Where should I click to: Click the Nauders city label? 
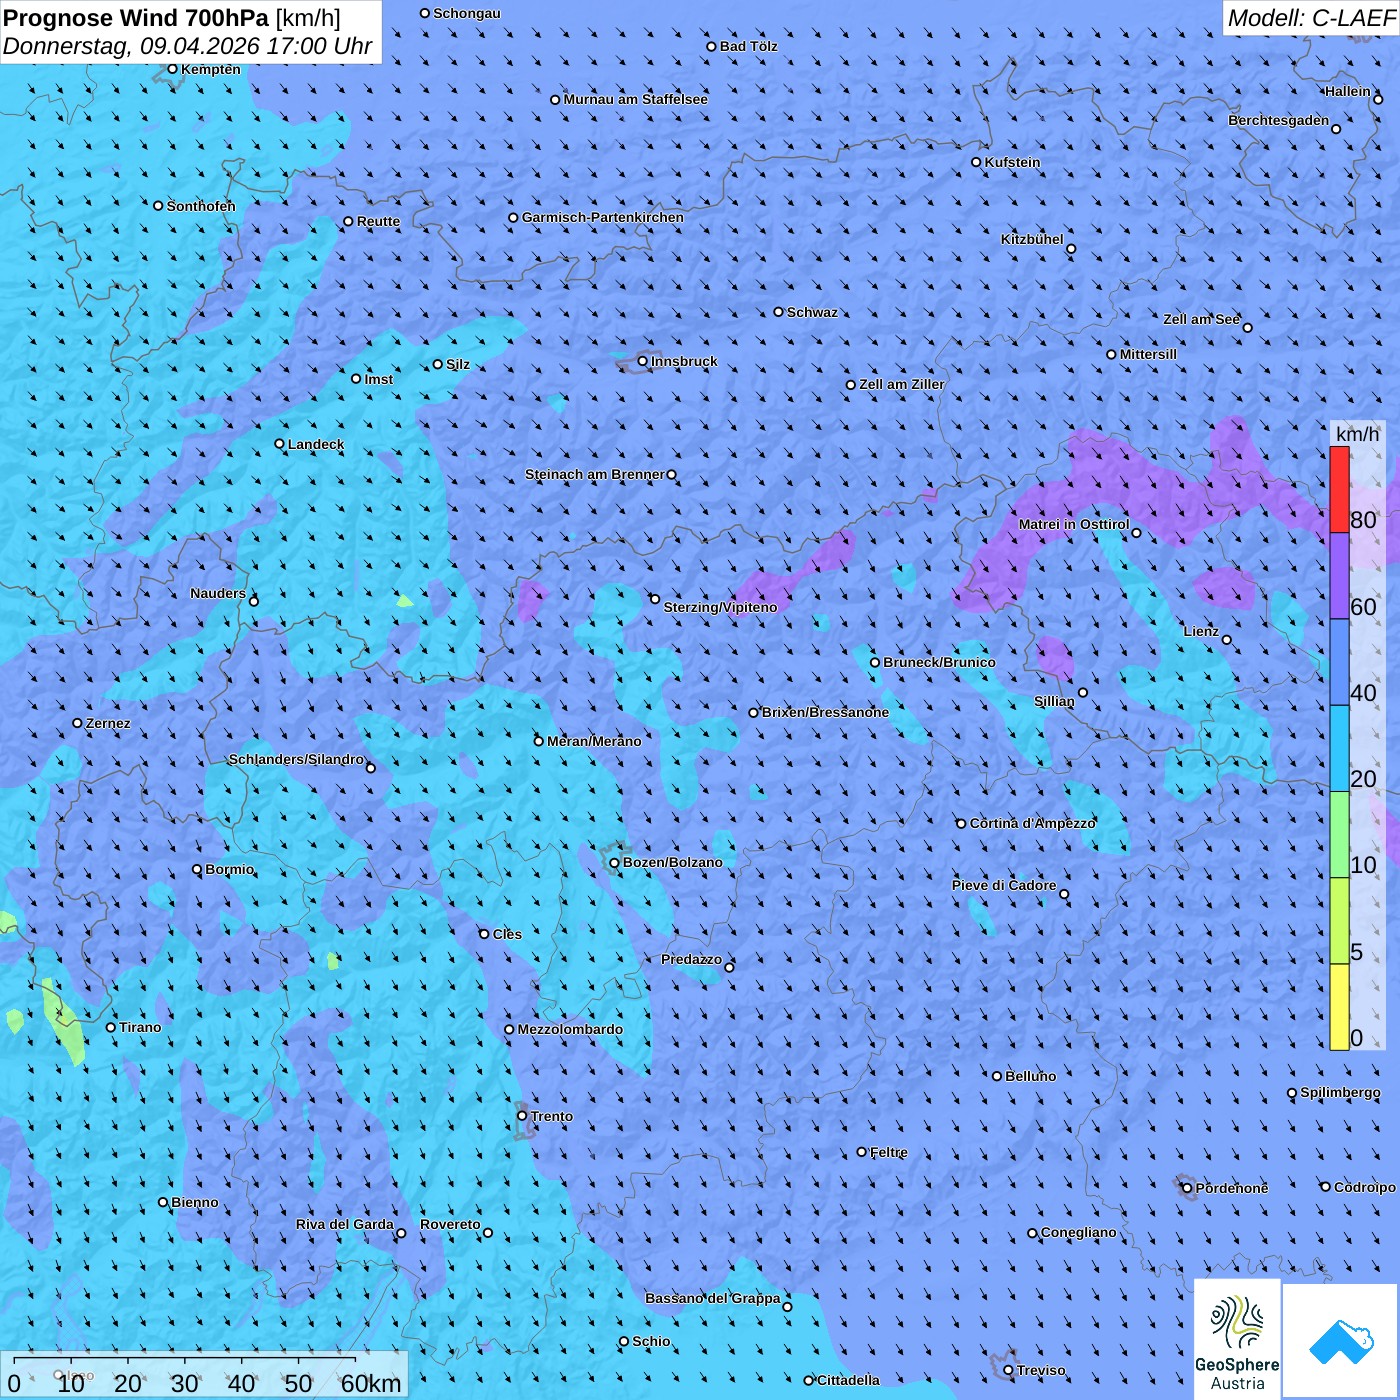coord(218,593)
